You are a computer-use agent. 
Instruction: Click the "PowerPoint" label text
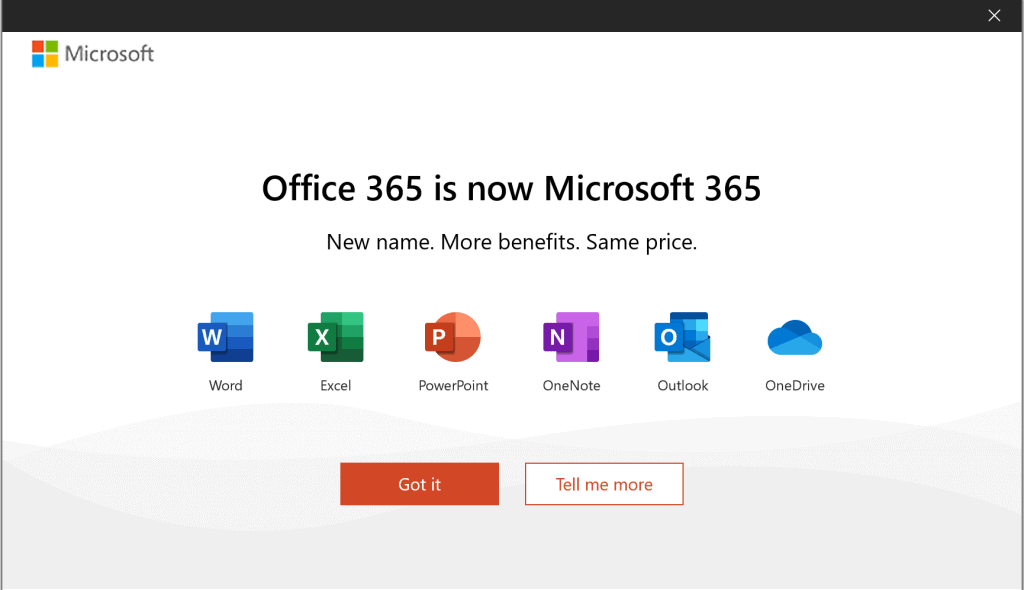point(453,385)
